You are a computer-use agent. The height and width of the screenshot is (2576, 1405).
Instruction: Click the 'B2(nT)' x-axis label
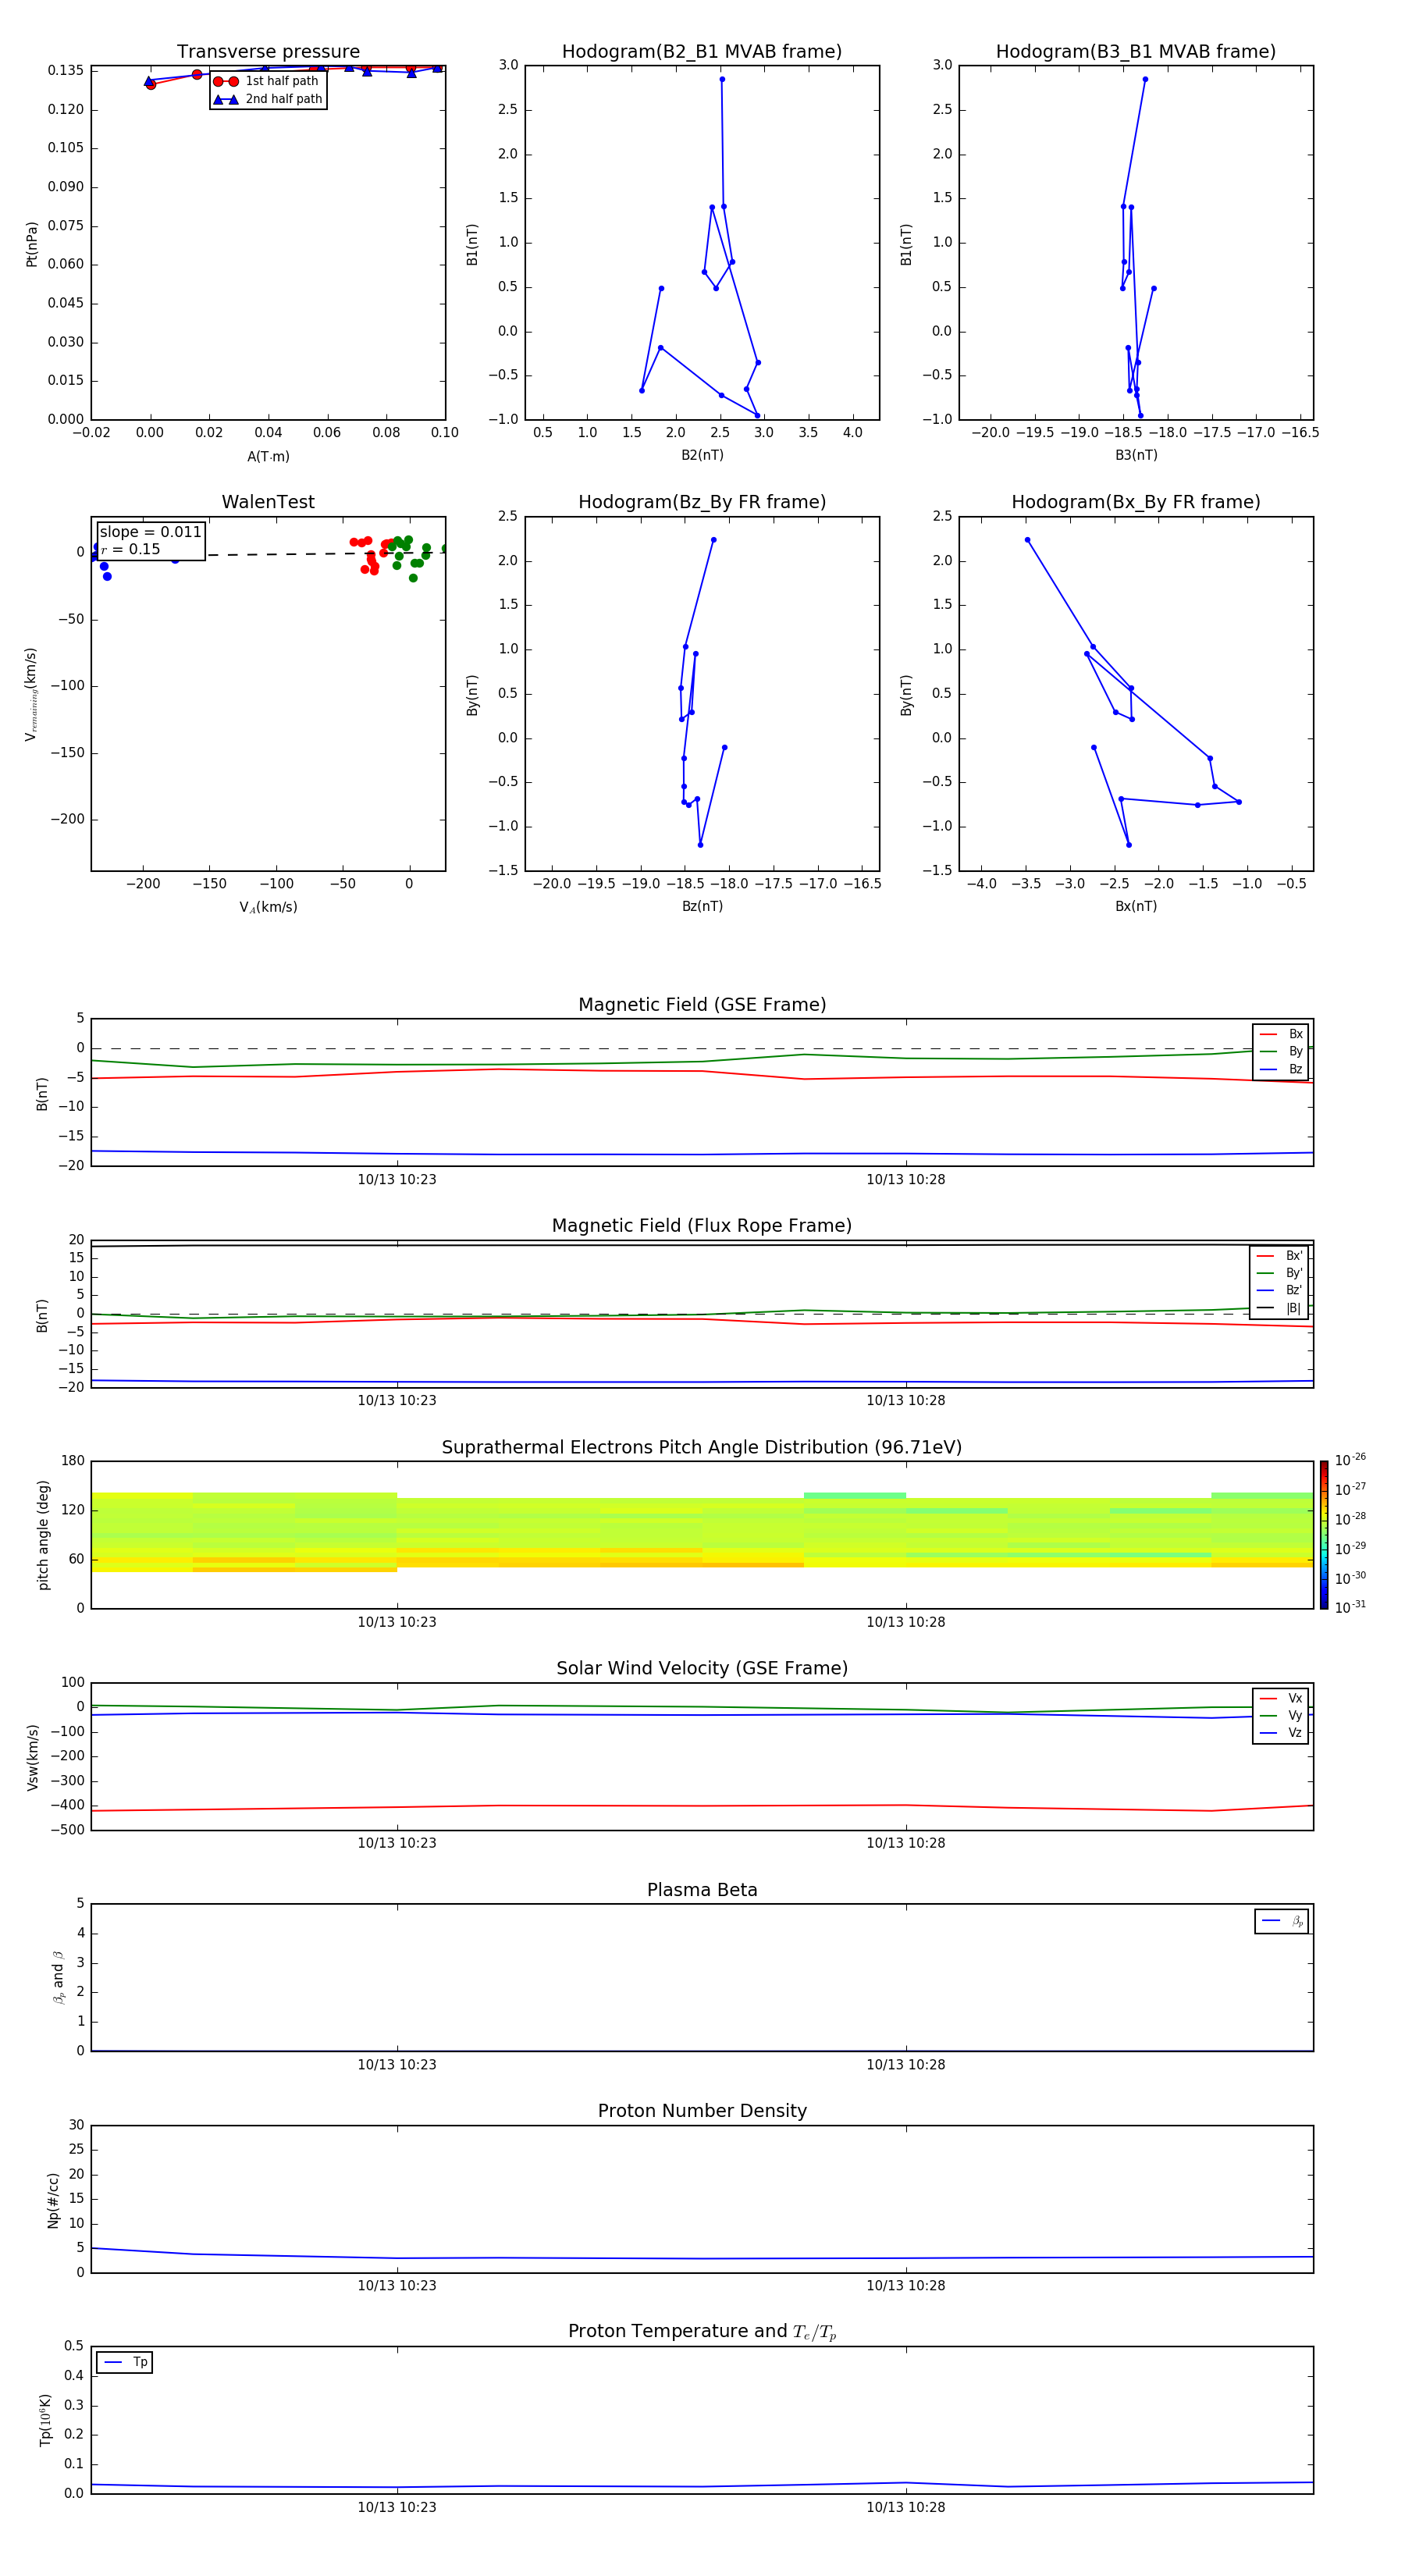tap(702, 455)
